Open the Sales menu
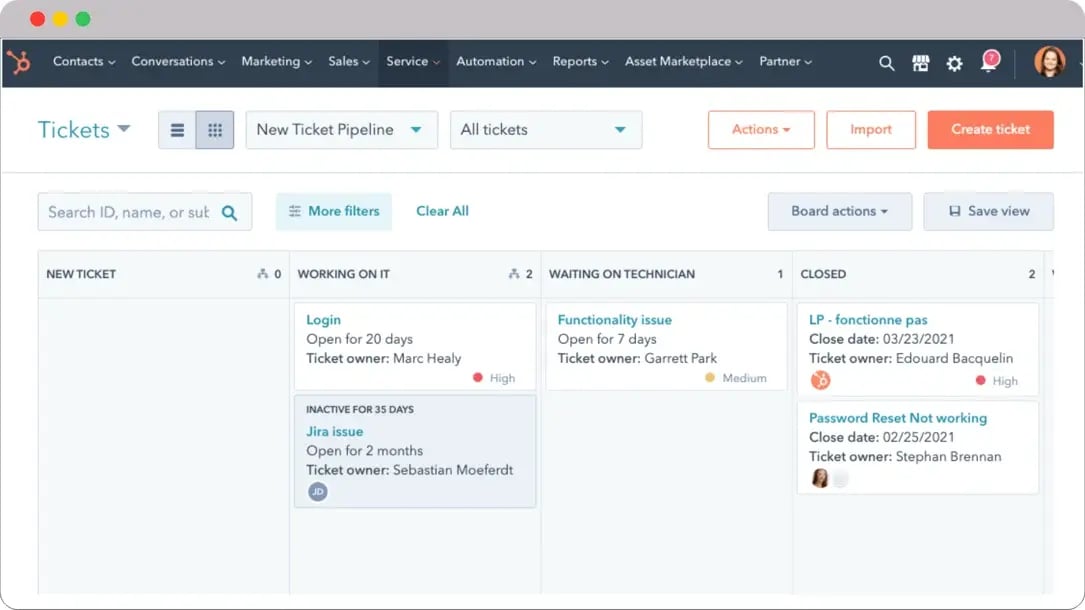This screenshot has width=1085, height=610. 349,62
